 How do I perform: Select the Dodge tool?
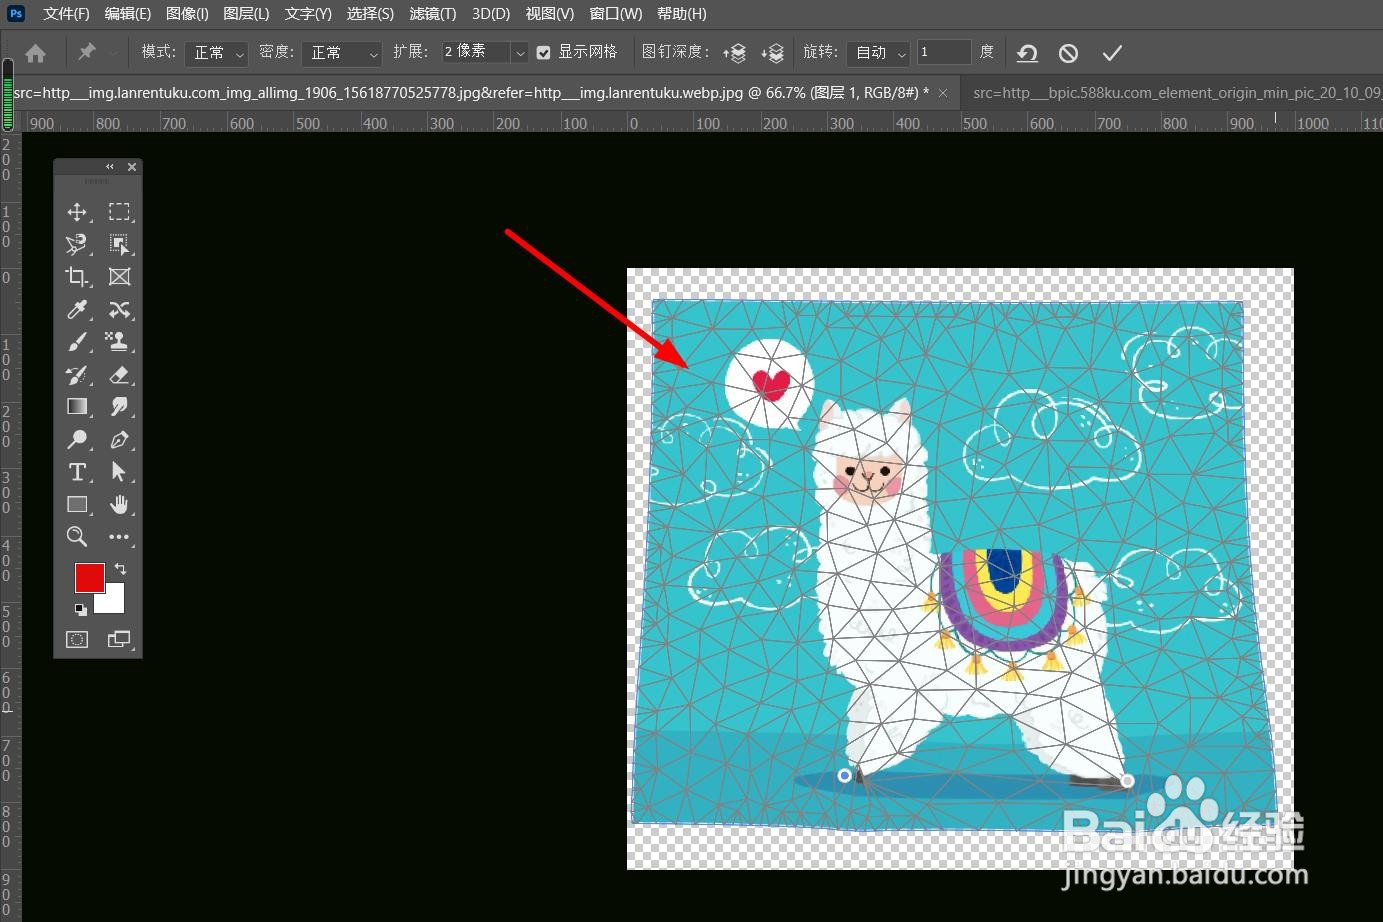[77, 440]
